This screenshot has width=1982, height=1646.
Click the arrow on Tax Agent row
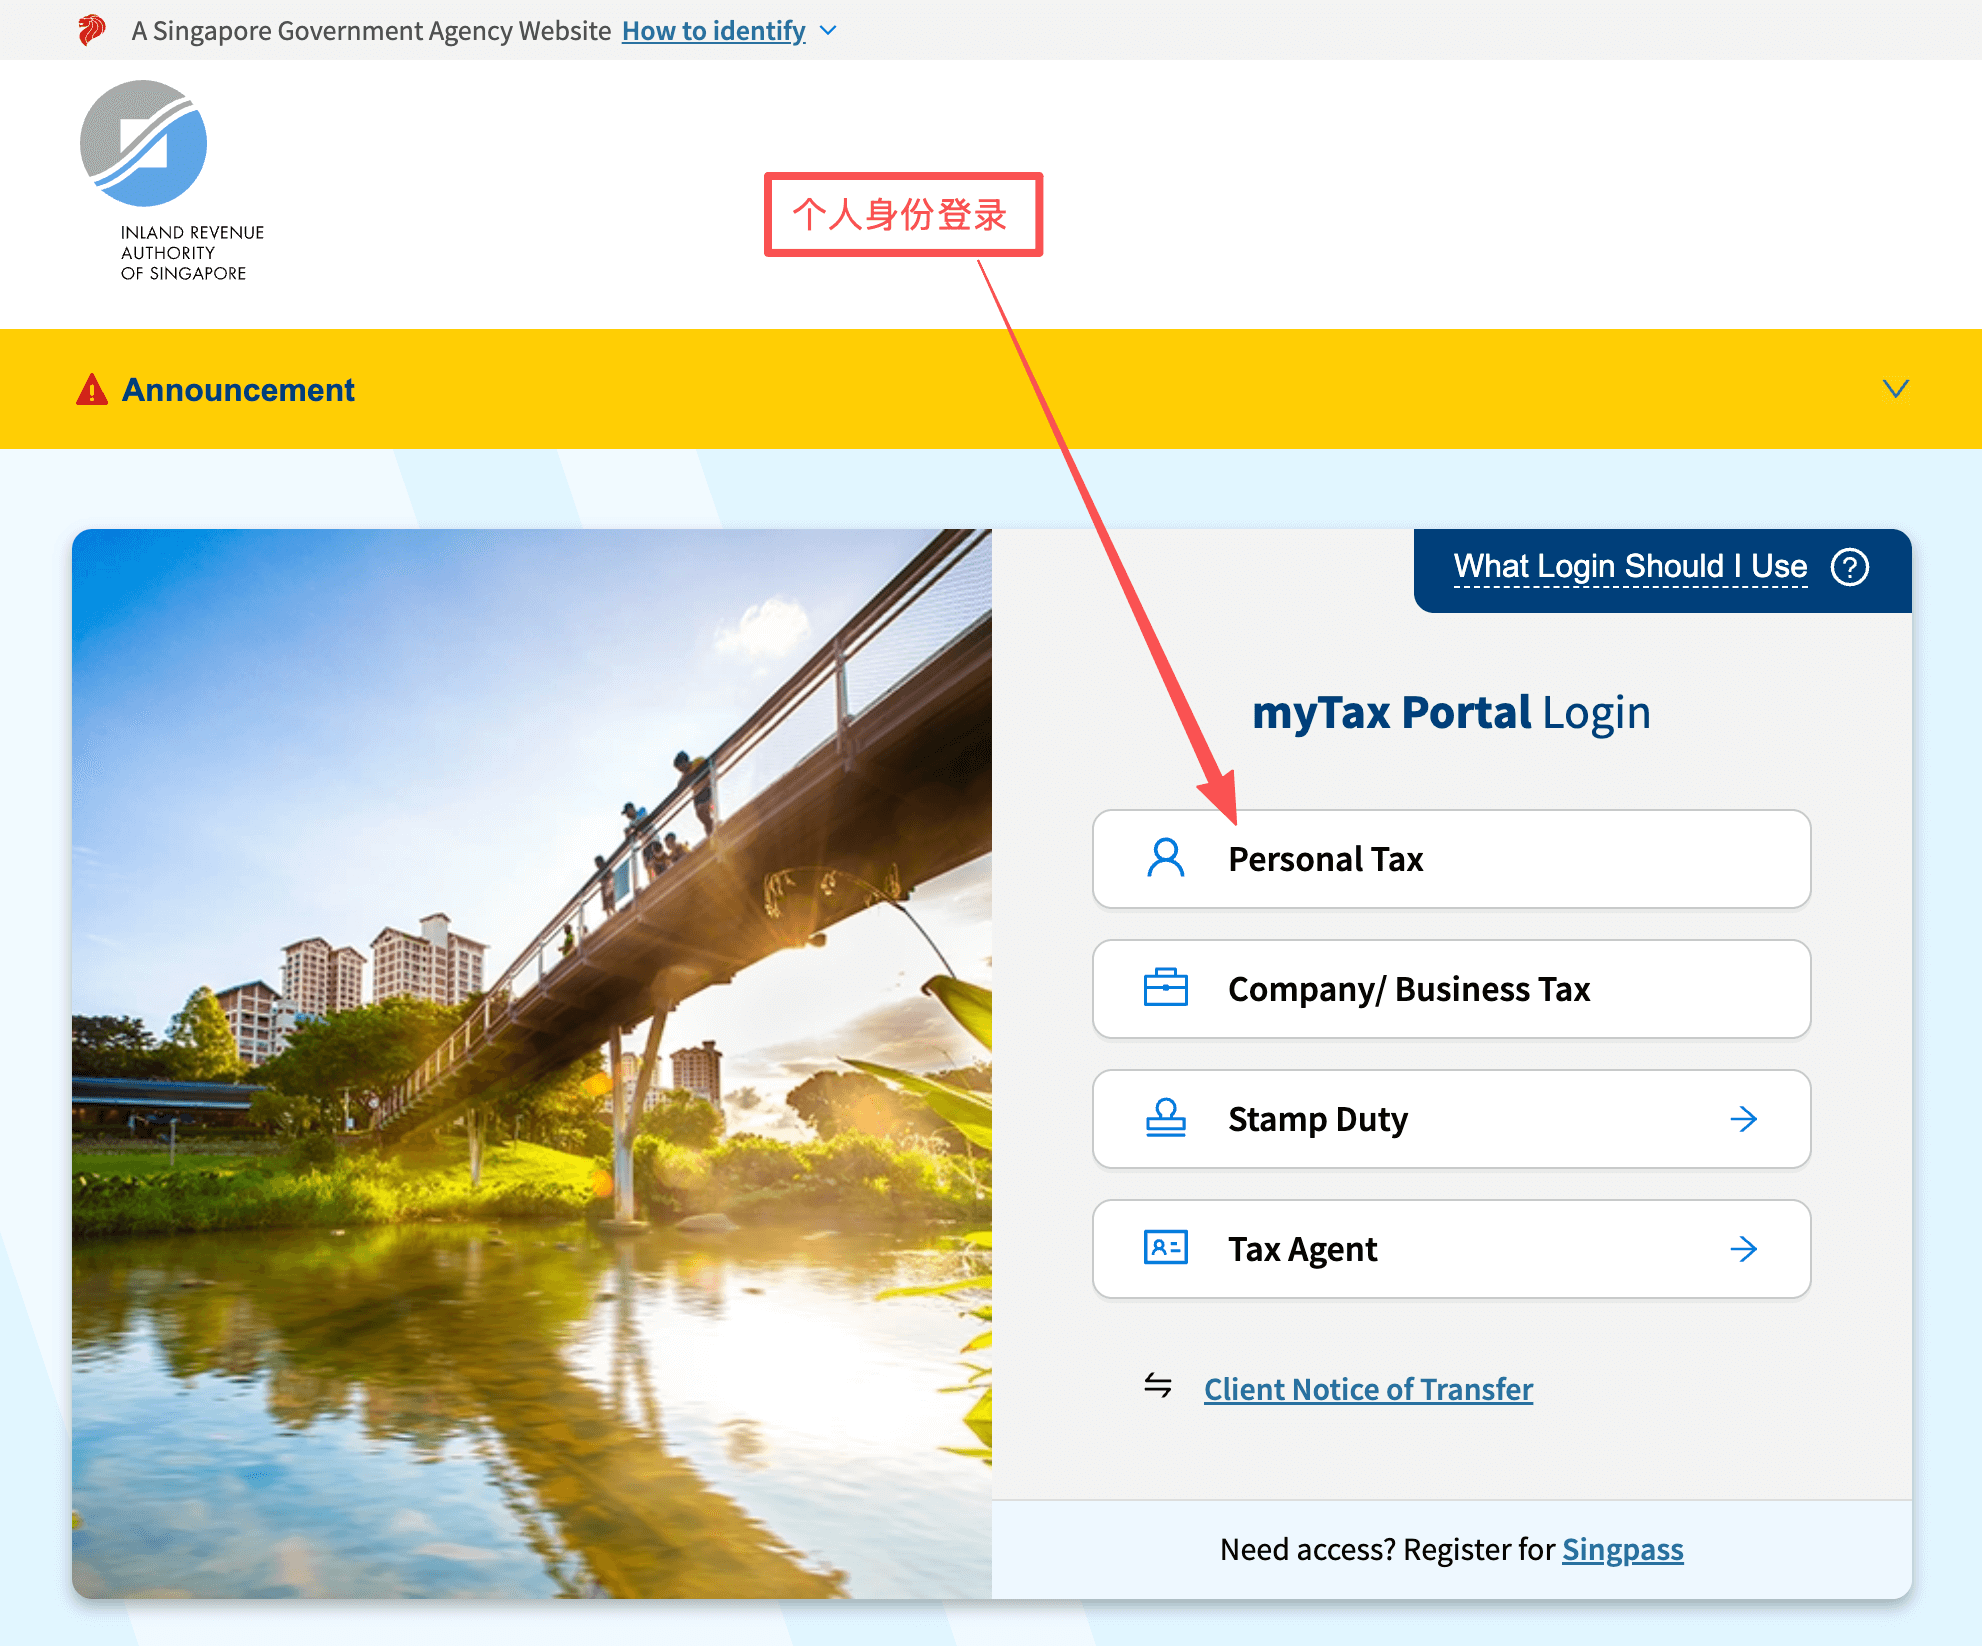[x=1743, y=1249]
